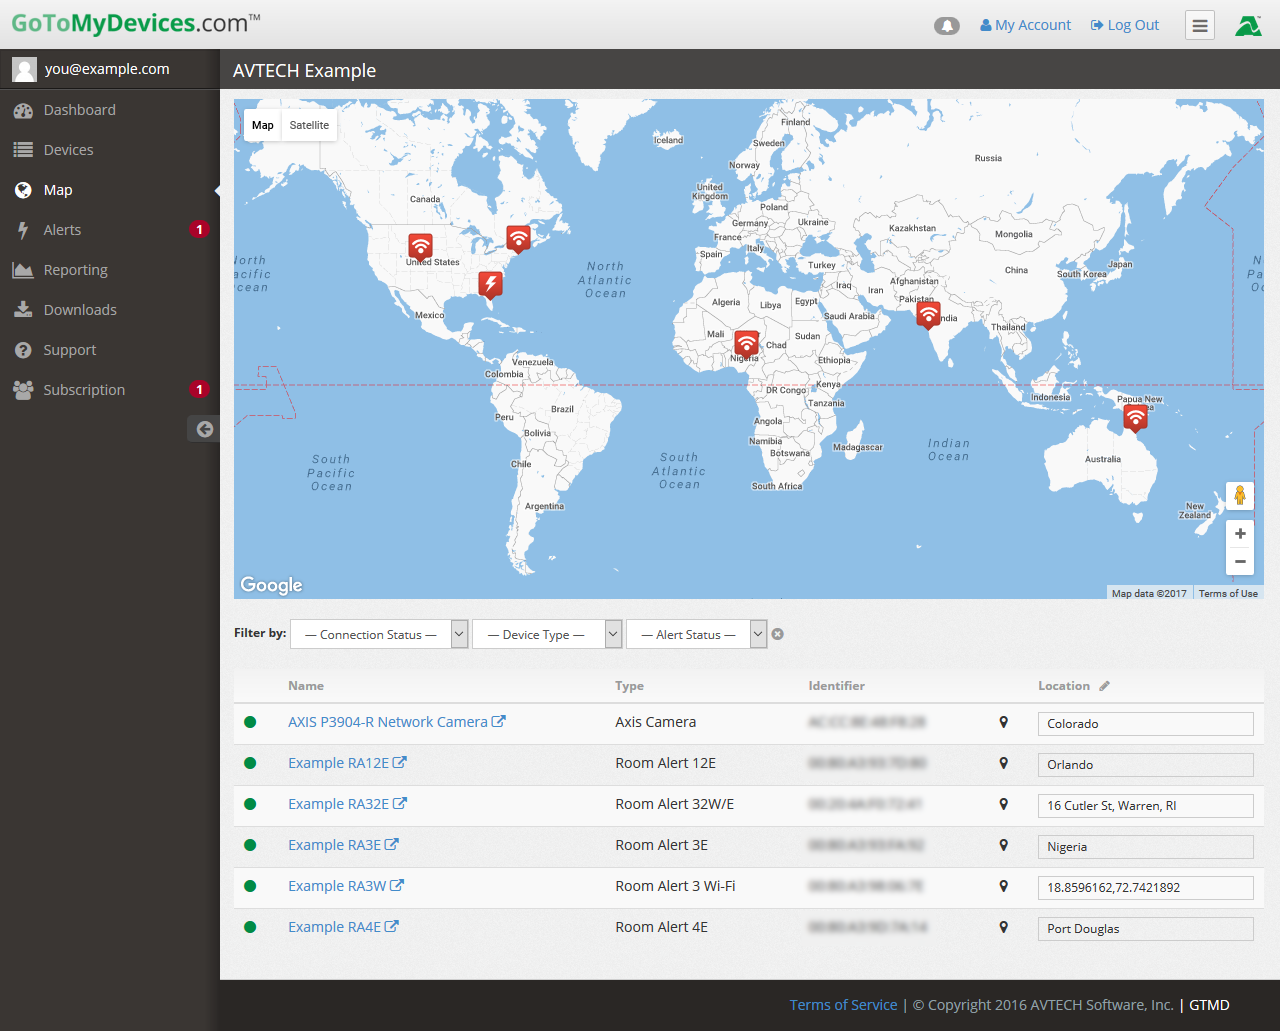Click the location pin for Warren, RI row
1280x1031 pixels.
1004,804
